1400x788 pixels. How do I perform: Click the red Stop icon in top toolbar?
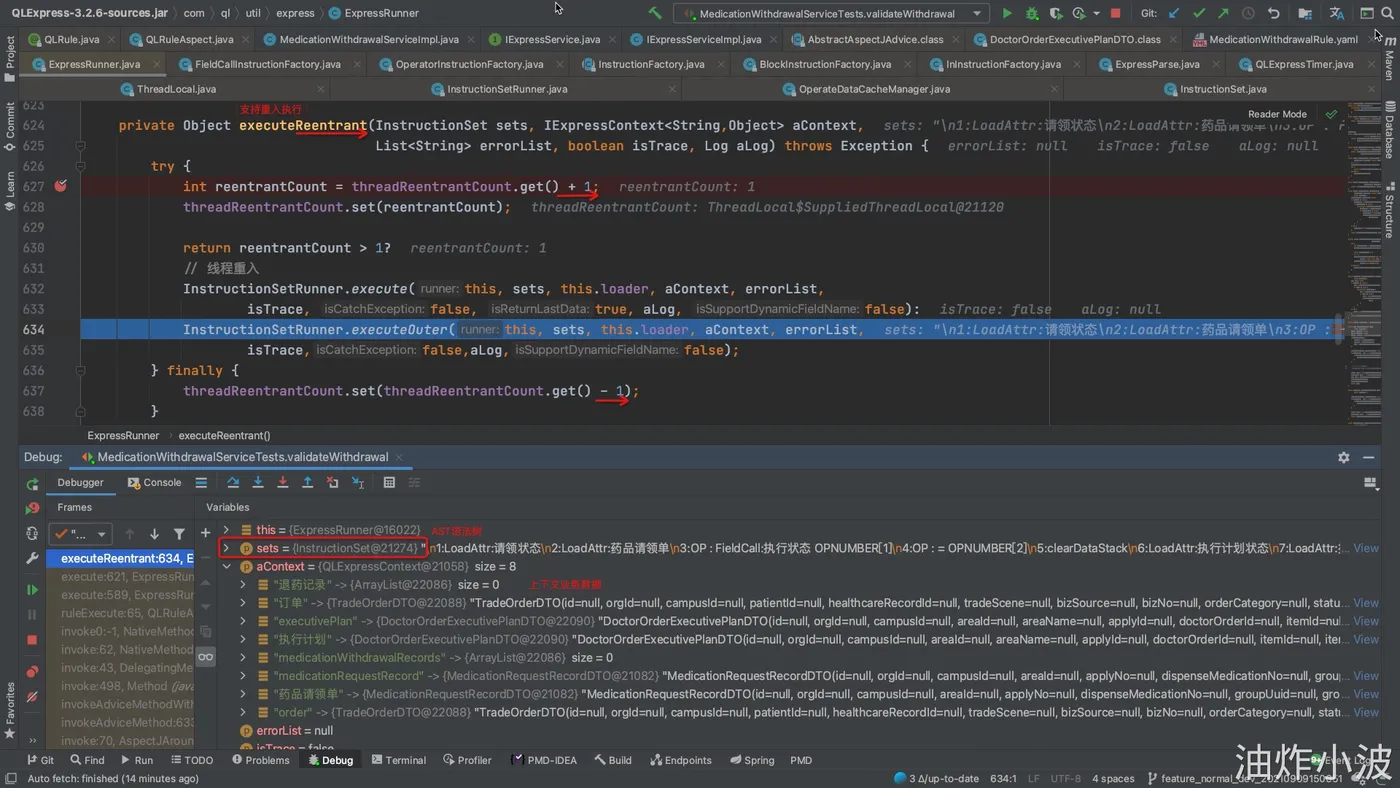[x=1116, y=14]
